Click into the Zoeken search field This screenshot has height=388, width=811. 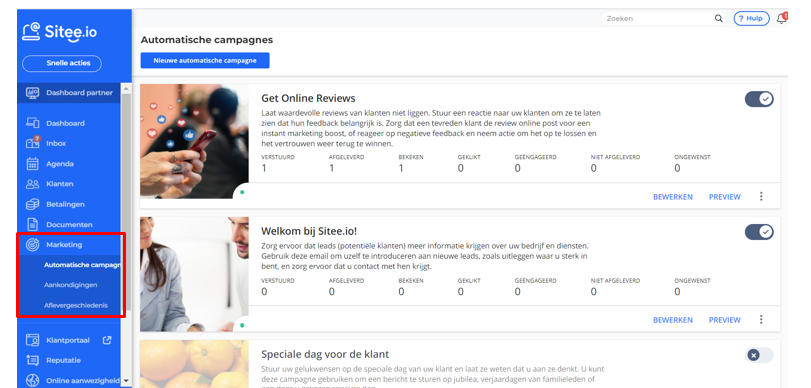(x=658, y=19)
